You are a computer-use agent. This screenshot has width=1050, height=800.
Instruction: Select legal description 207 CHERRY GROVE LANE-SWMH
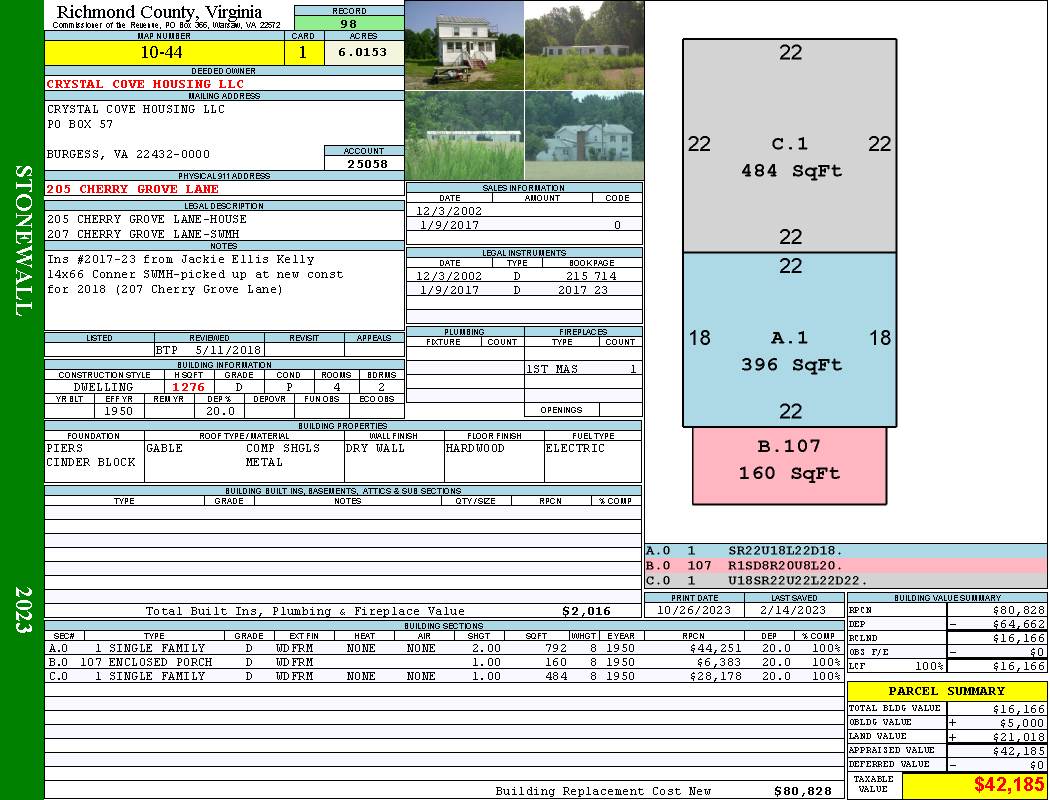click(143, 234)
